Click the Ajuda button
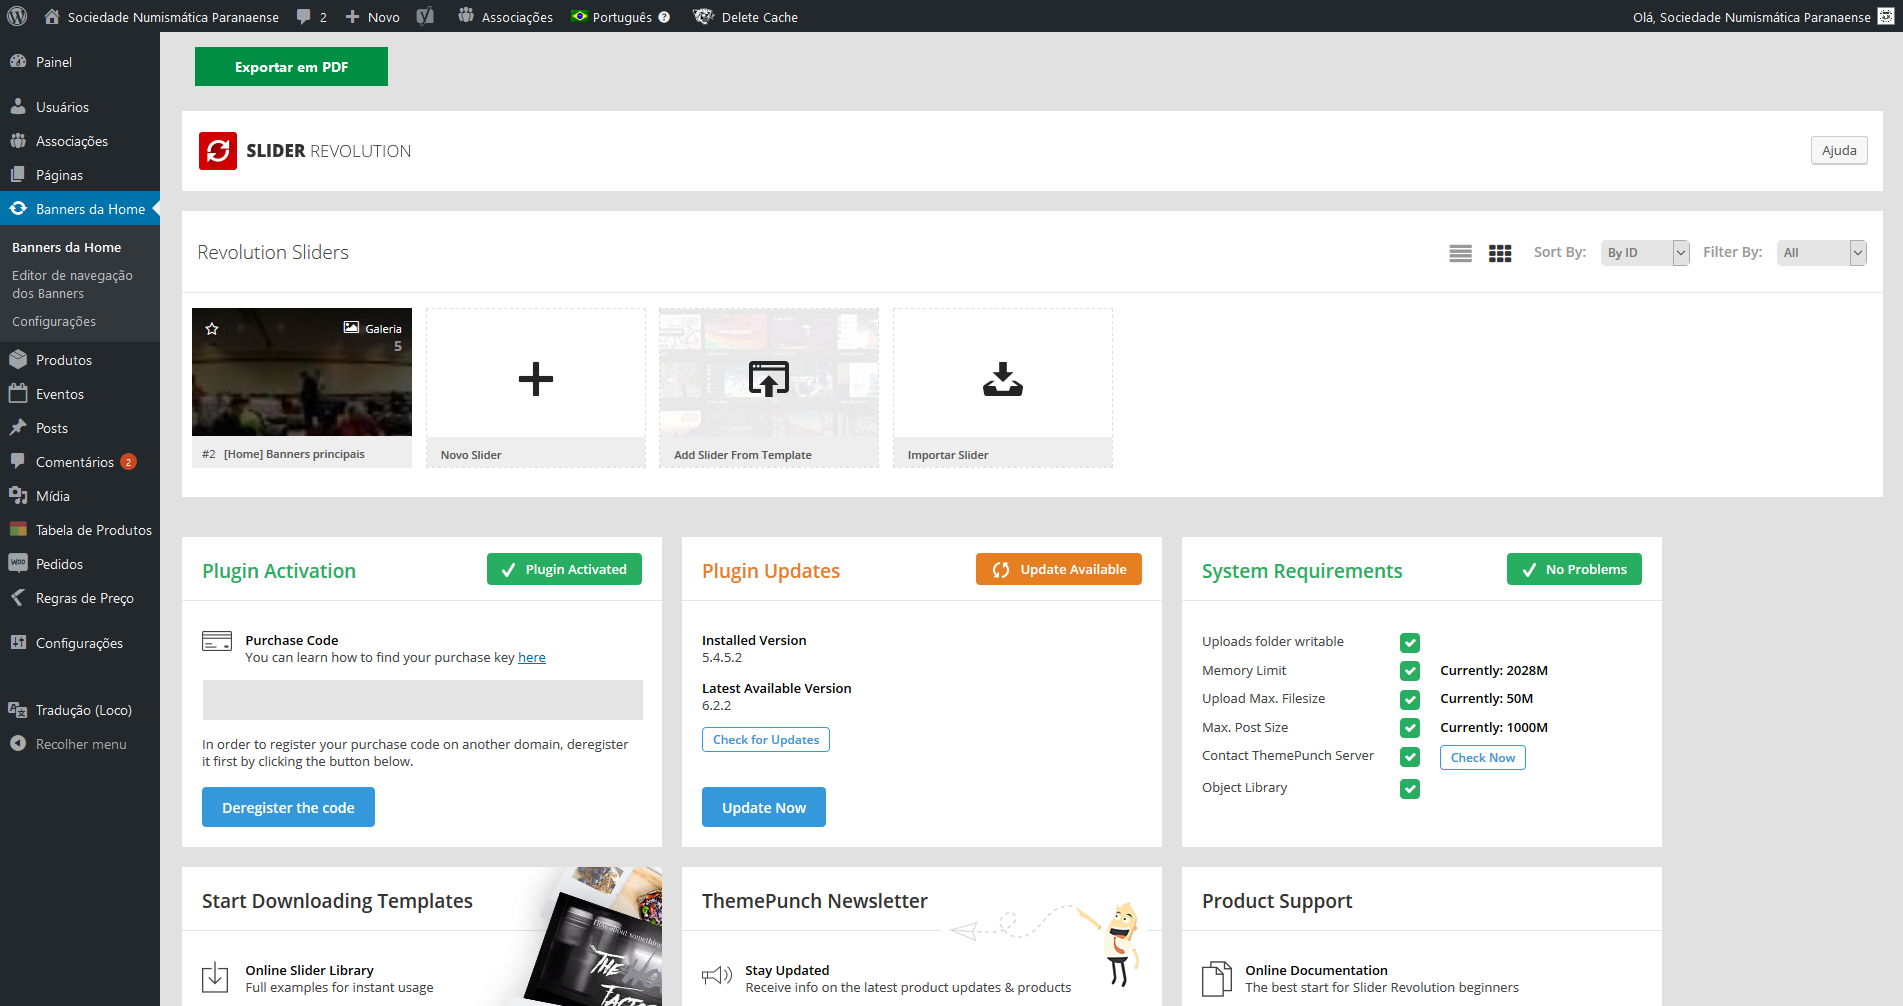The height and width of the screenshot is (1006, 1903). pos(1839,150)
